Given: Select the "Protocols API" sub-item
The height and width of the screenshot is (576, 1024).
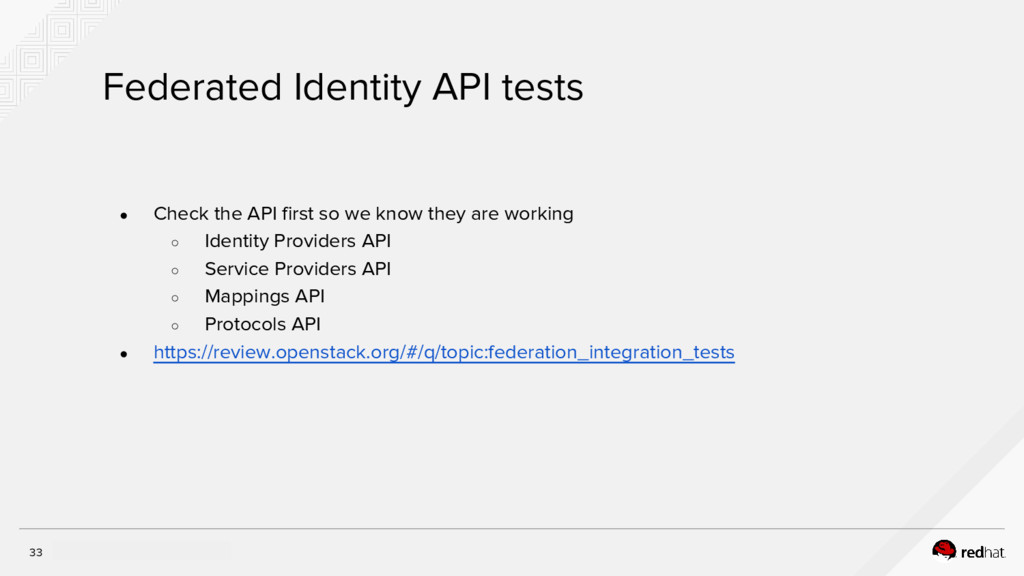Looking at the screenshot, I should pyautogui.click(x=262, y=324).
